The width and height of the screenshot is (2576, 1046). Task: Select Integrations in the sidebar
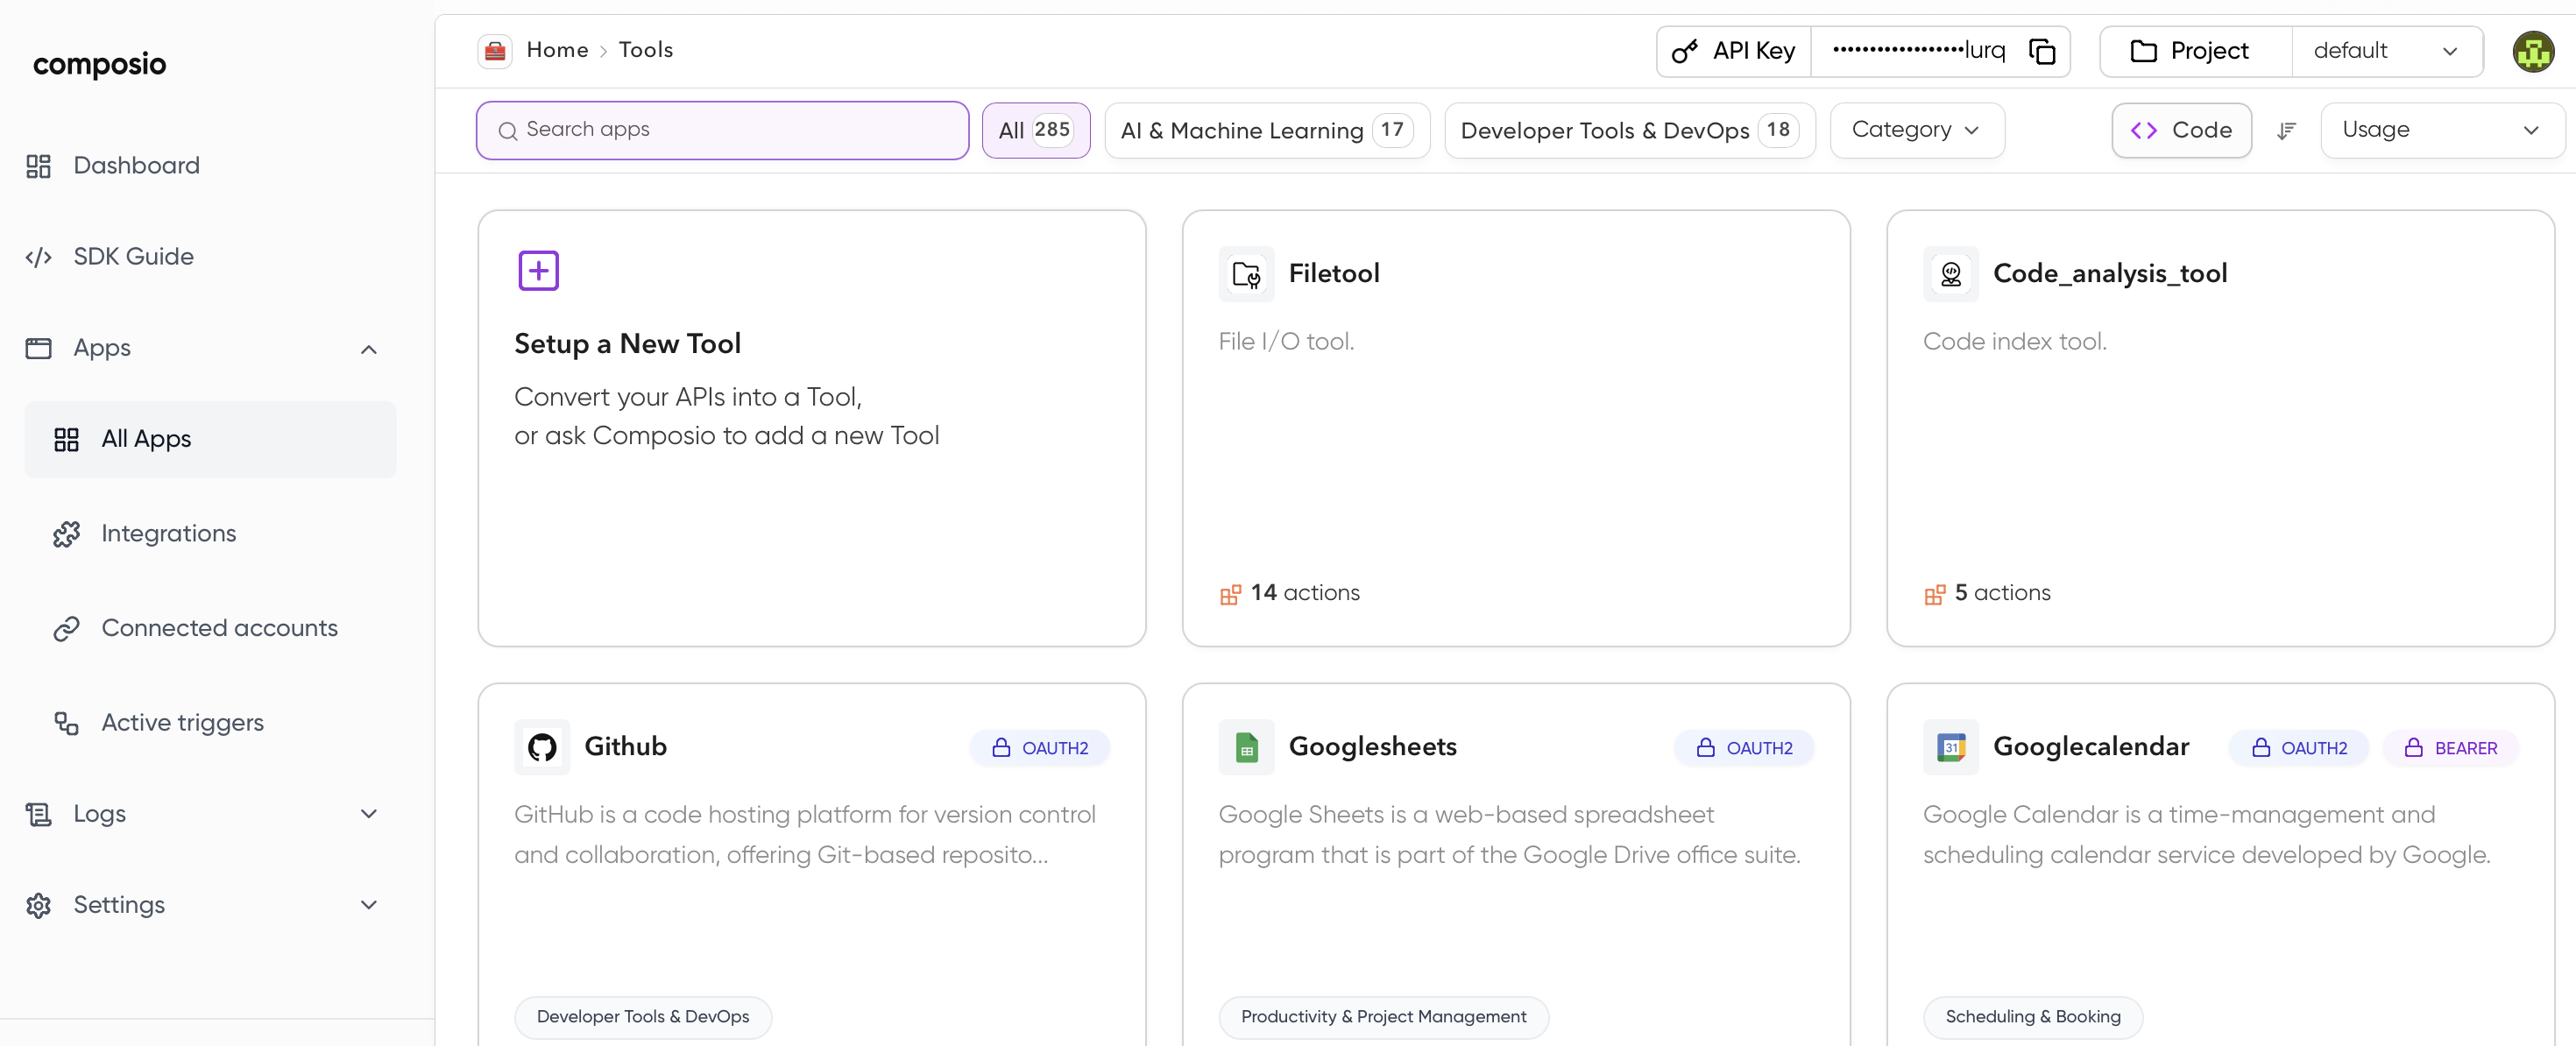(x=167, y=533)
